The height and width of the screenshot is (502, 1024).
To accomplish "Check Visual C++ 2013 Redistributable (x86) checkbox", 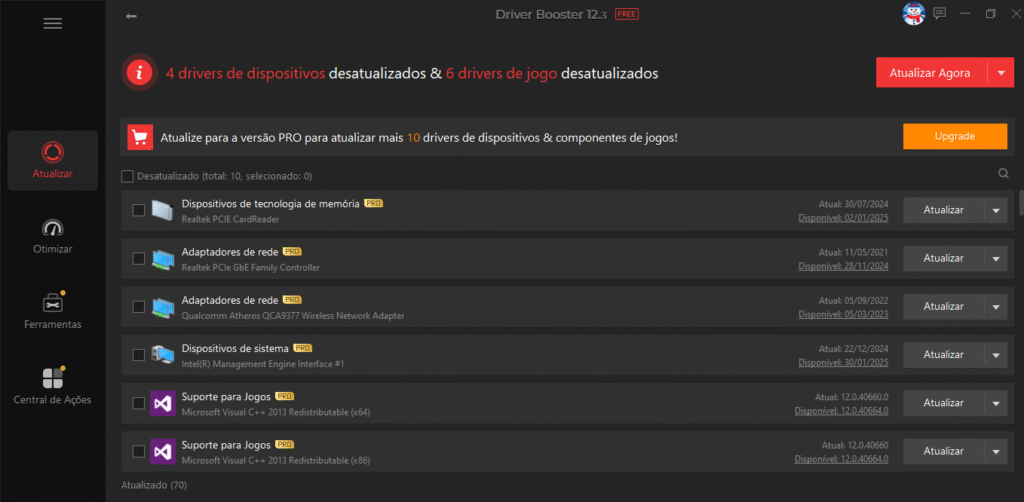I will point(138,451).
